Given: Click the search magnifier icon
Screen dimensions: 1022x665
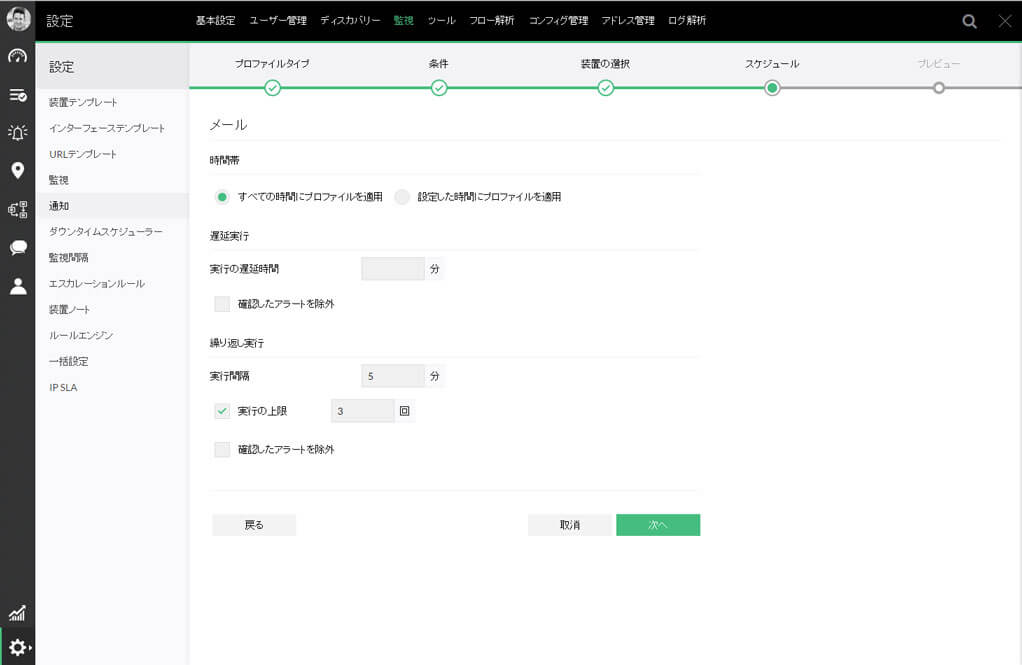Looking at the screenshot, I should (x=969, y=22).
